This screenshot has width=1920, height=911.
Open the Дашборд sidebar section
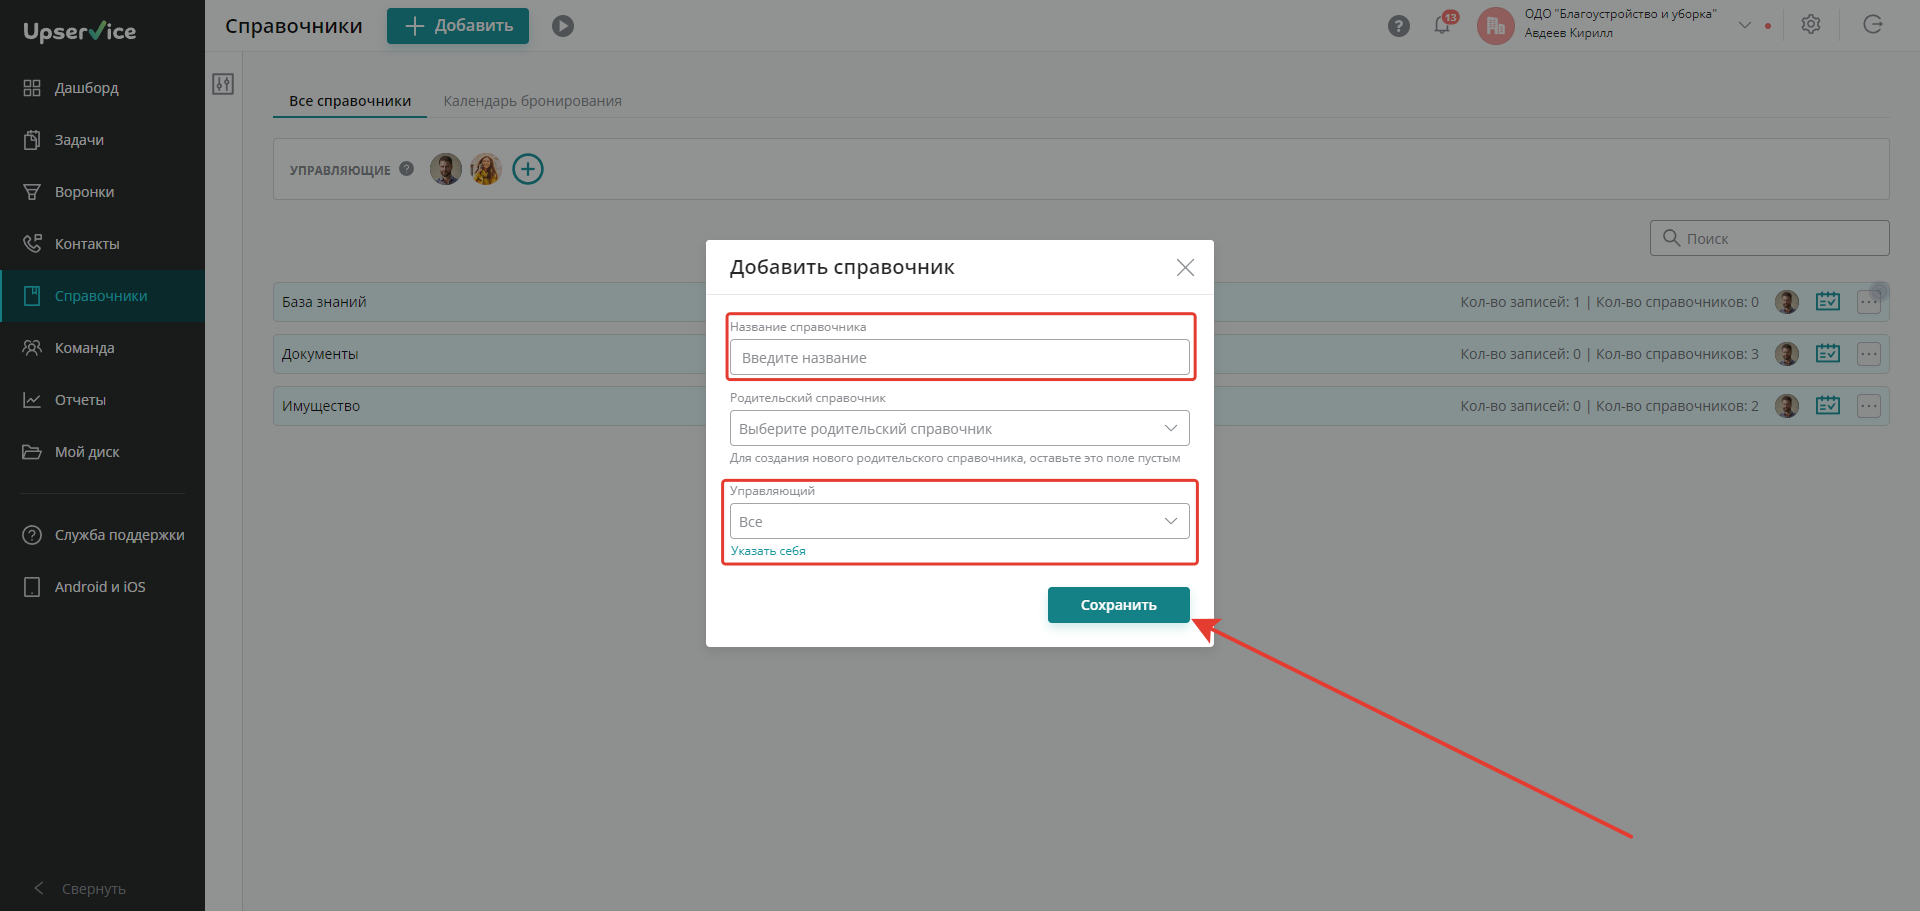pos(102,88)
